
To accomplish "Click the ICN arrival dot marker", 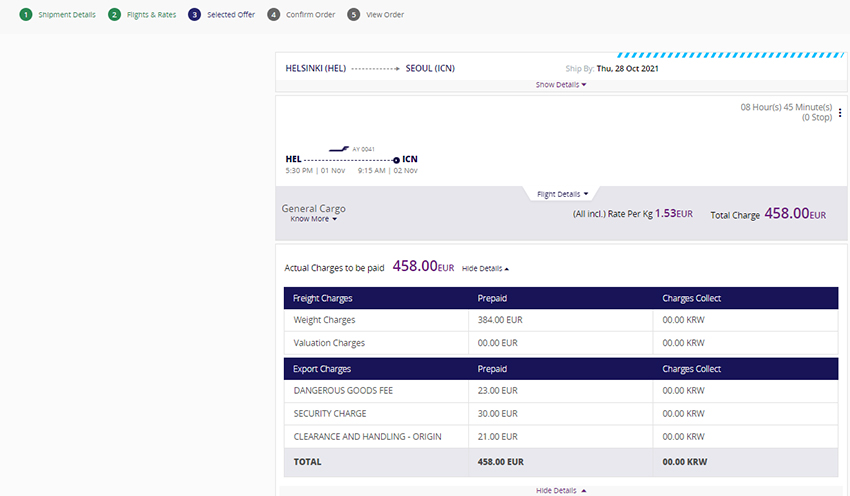I will 396,160.
